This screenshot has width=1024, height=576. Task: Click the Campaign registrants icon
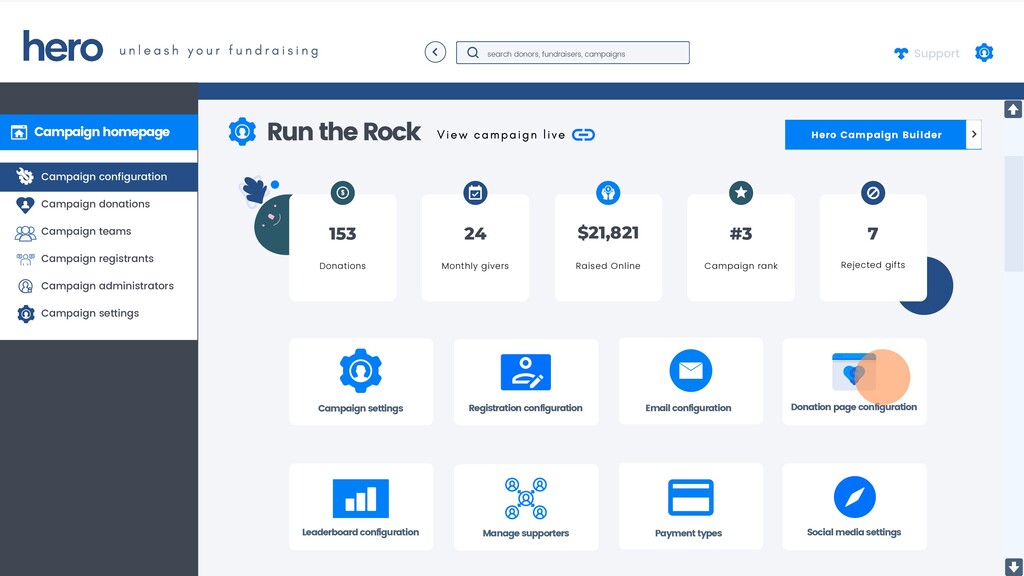click(25, 259)
